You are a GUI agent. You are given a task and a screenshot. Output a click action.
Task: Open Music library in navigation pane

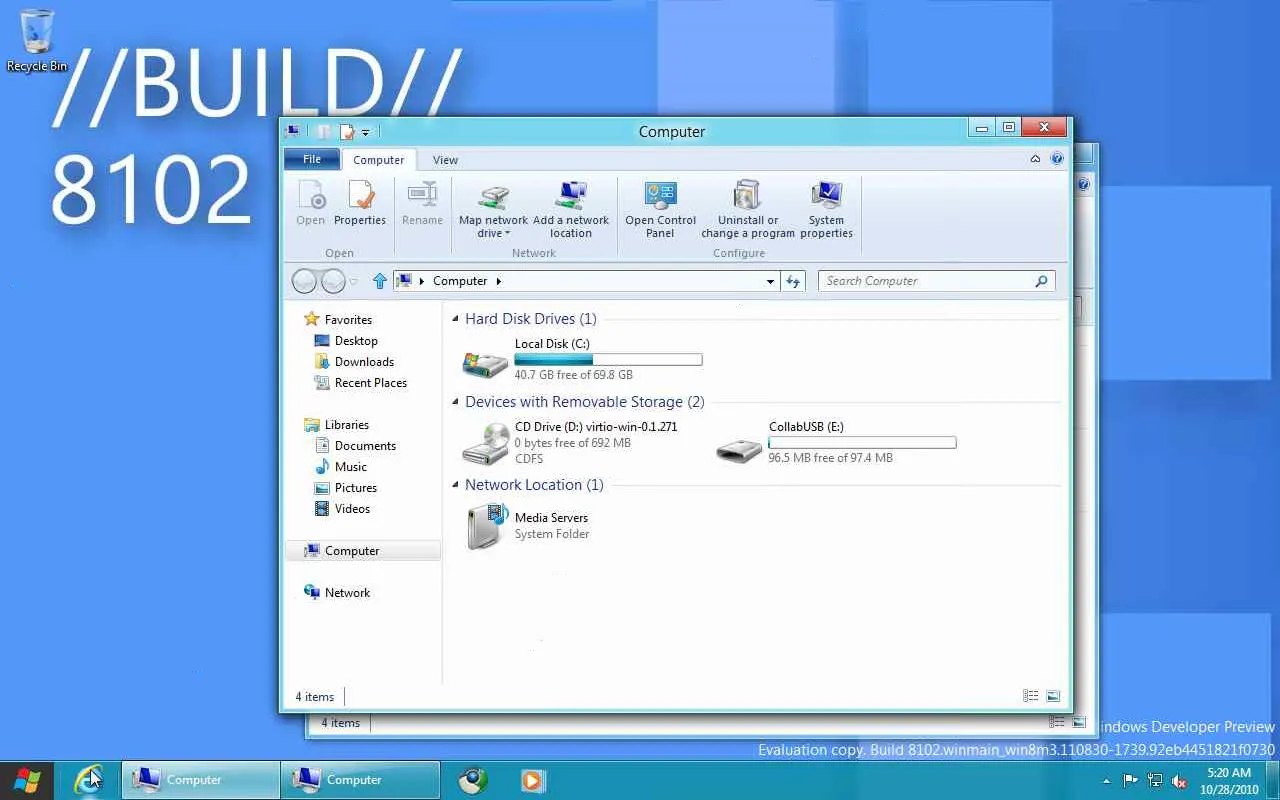pyautogui.click(x=341, y=467)
